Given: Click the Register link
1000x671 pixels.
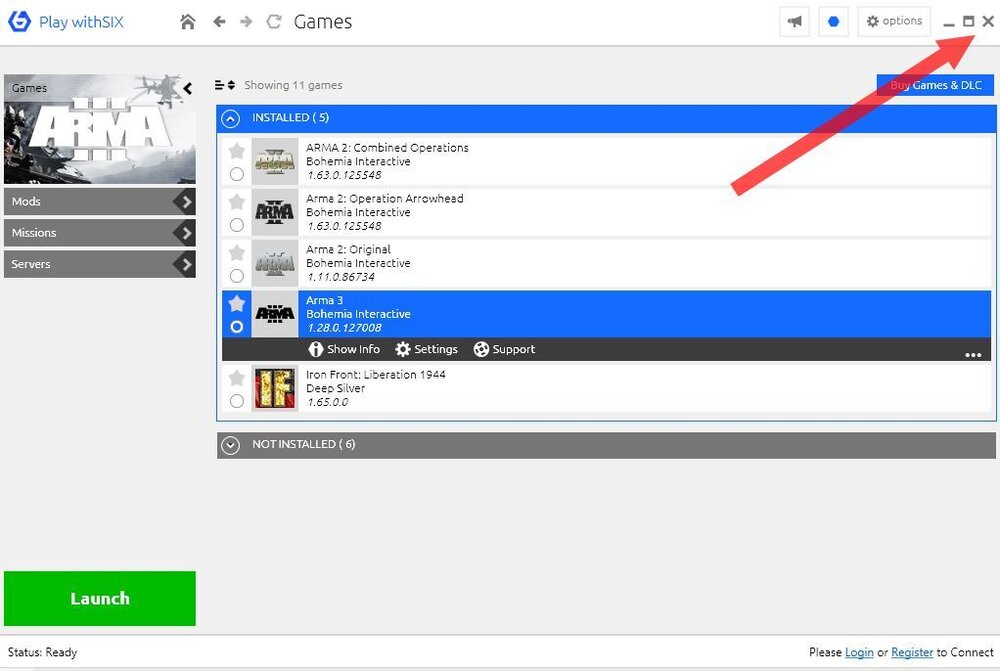Looking at the screenshot, I should coord(912,653).
